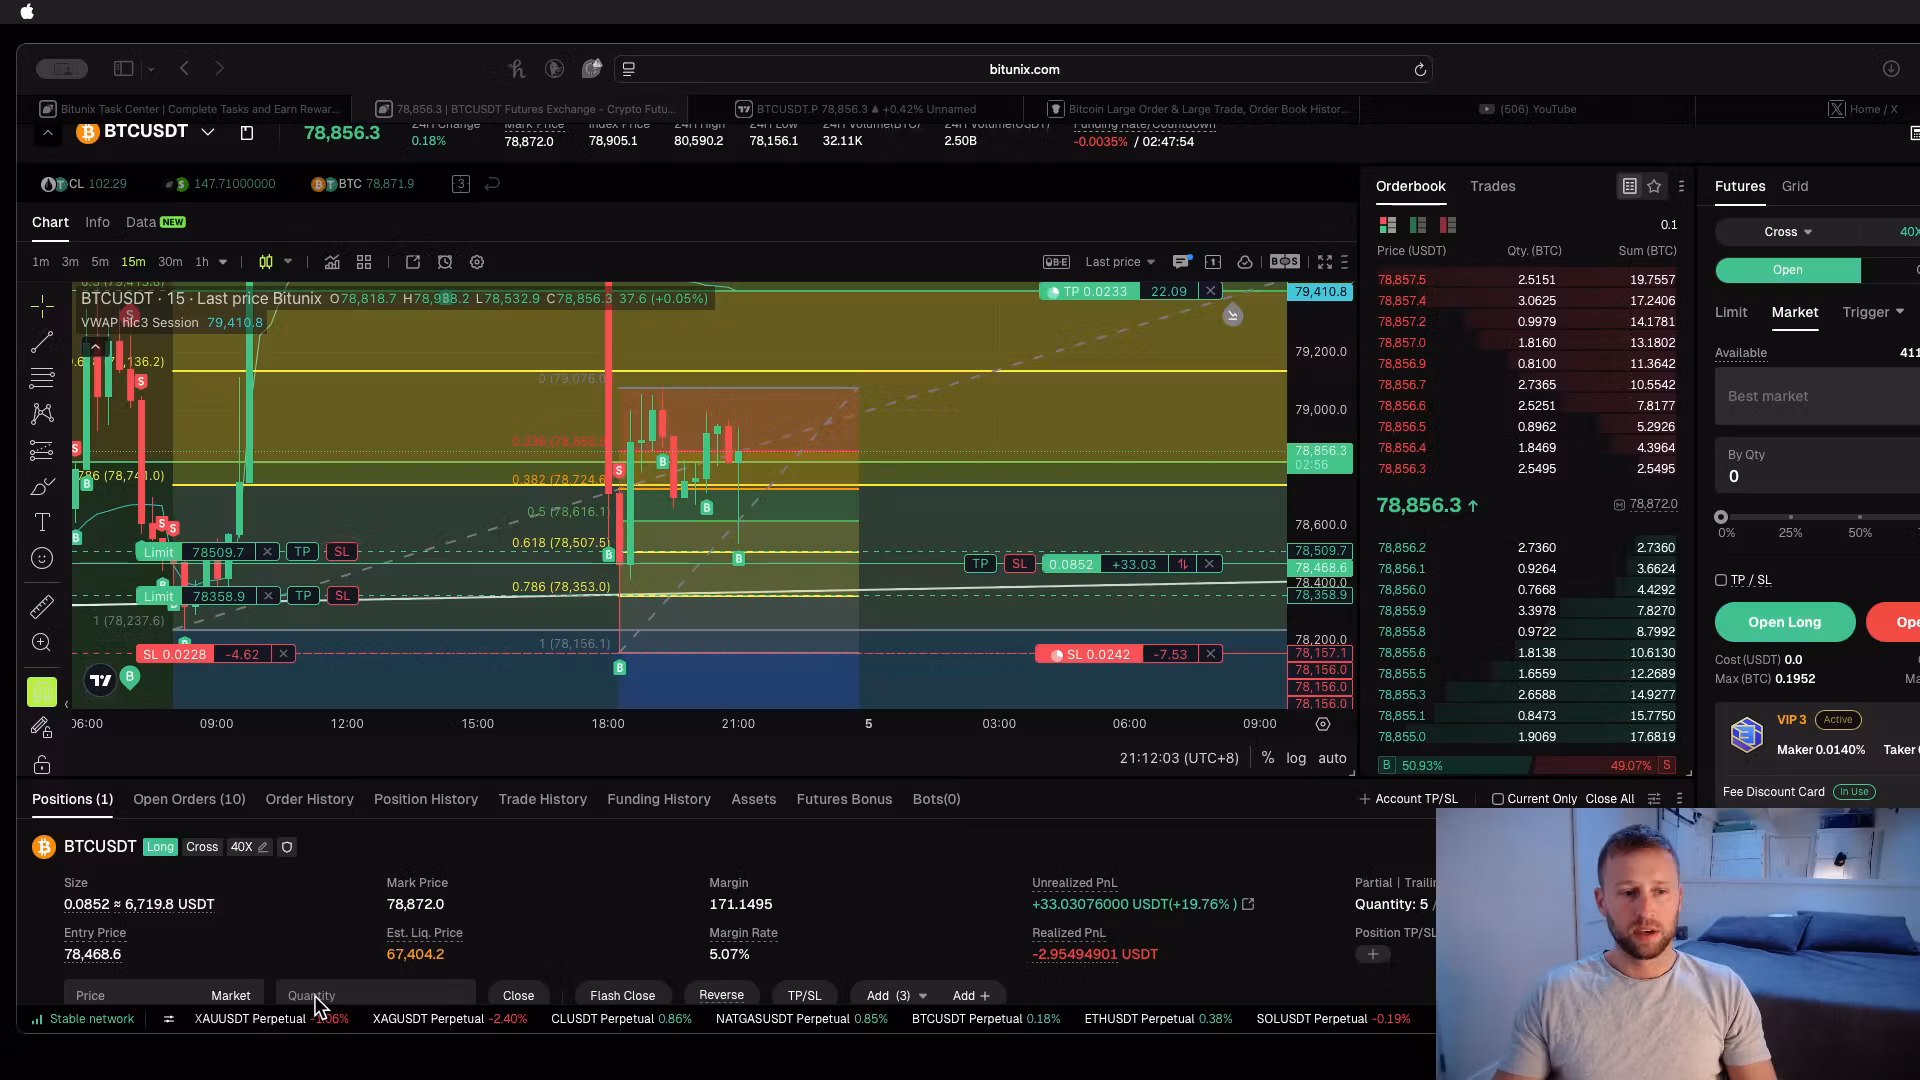Viewport: 1920px width, 1080px height.
Task: Reload the bitunix.com page
Action: tap(1420, 69)
